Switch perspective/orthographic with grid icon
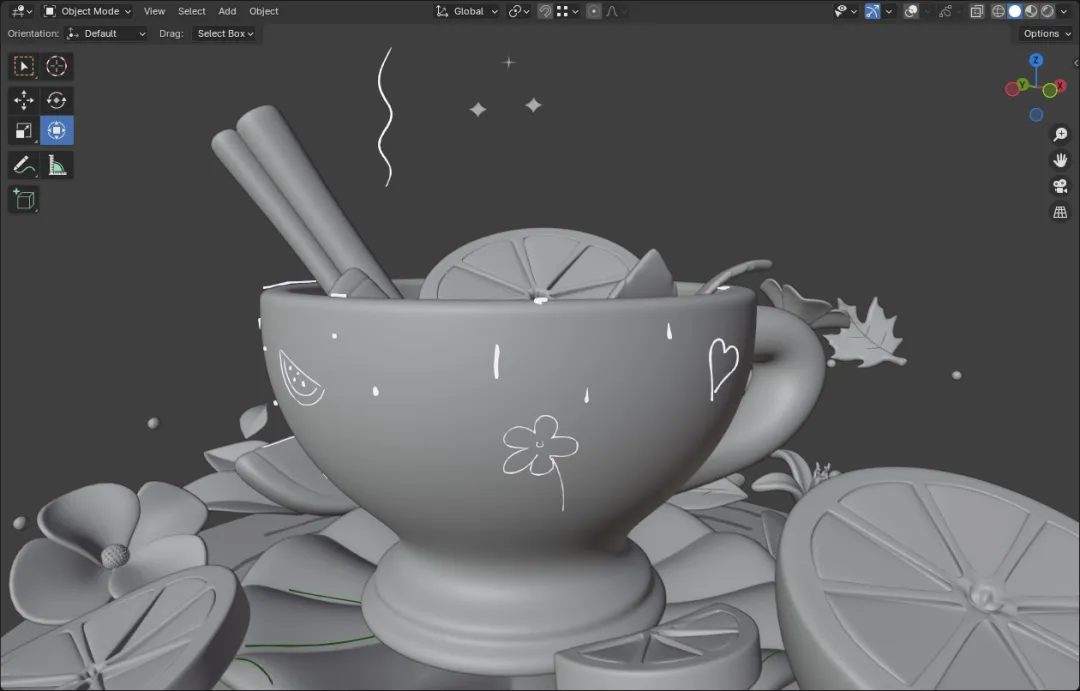This screenshot has height=691, width=1080. click(x=1060, y=212)
